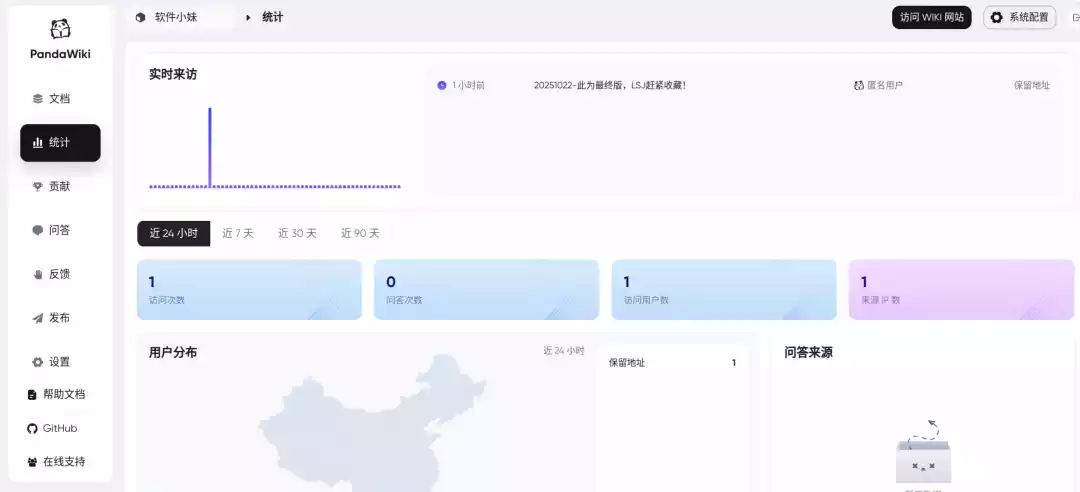
Task: Open the 软件小妹 knowledge base selector
Action: [x=183, y=17]
